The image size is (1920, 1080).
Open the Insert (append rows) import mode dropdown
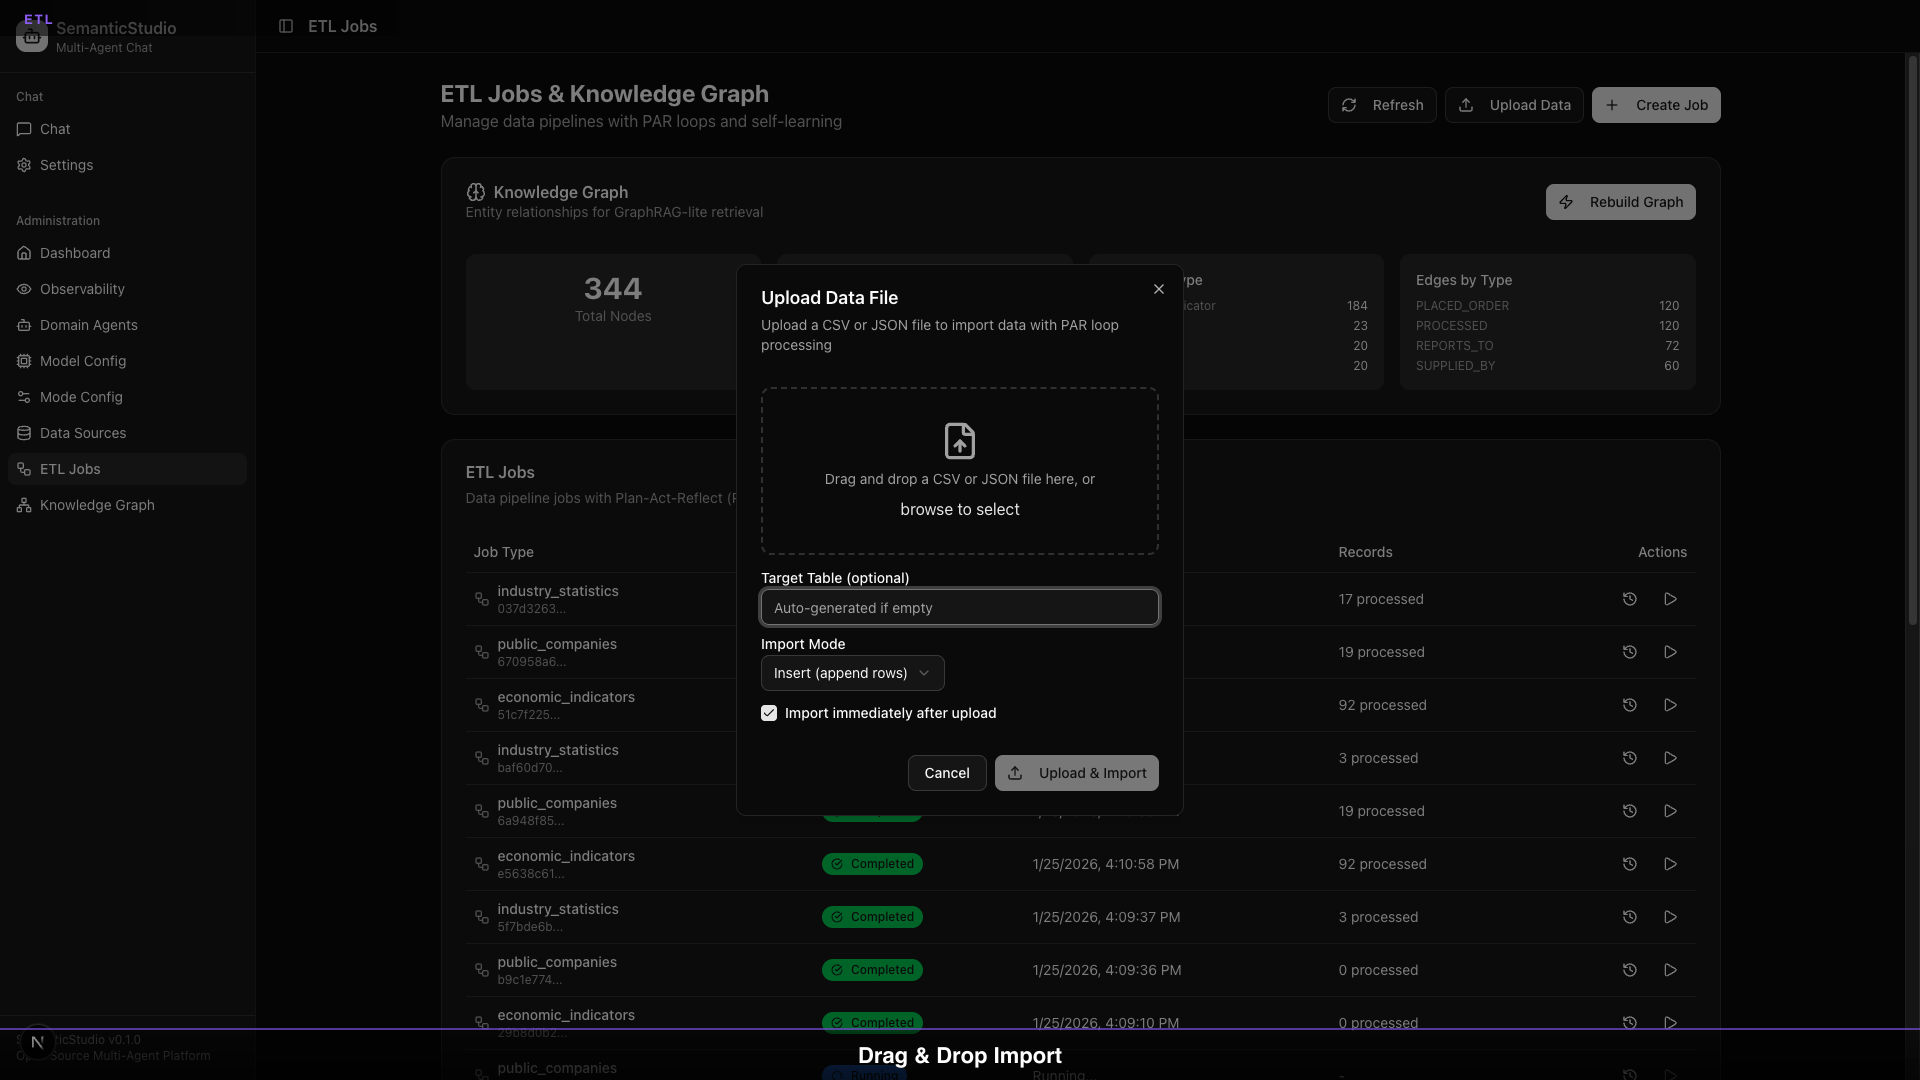(x=851, y=673)
